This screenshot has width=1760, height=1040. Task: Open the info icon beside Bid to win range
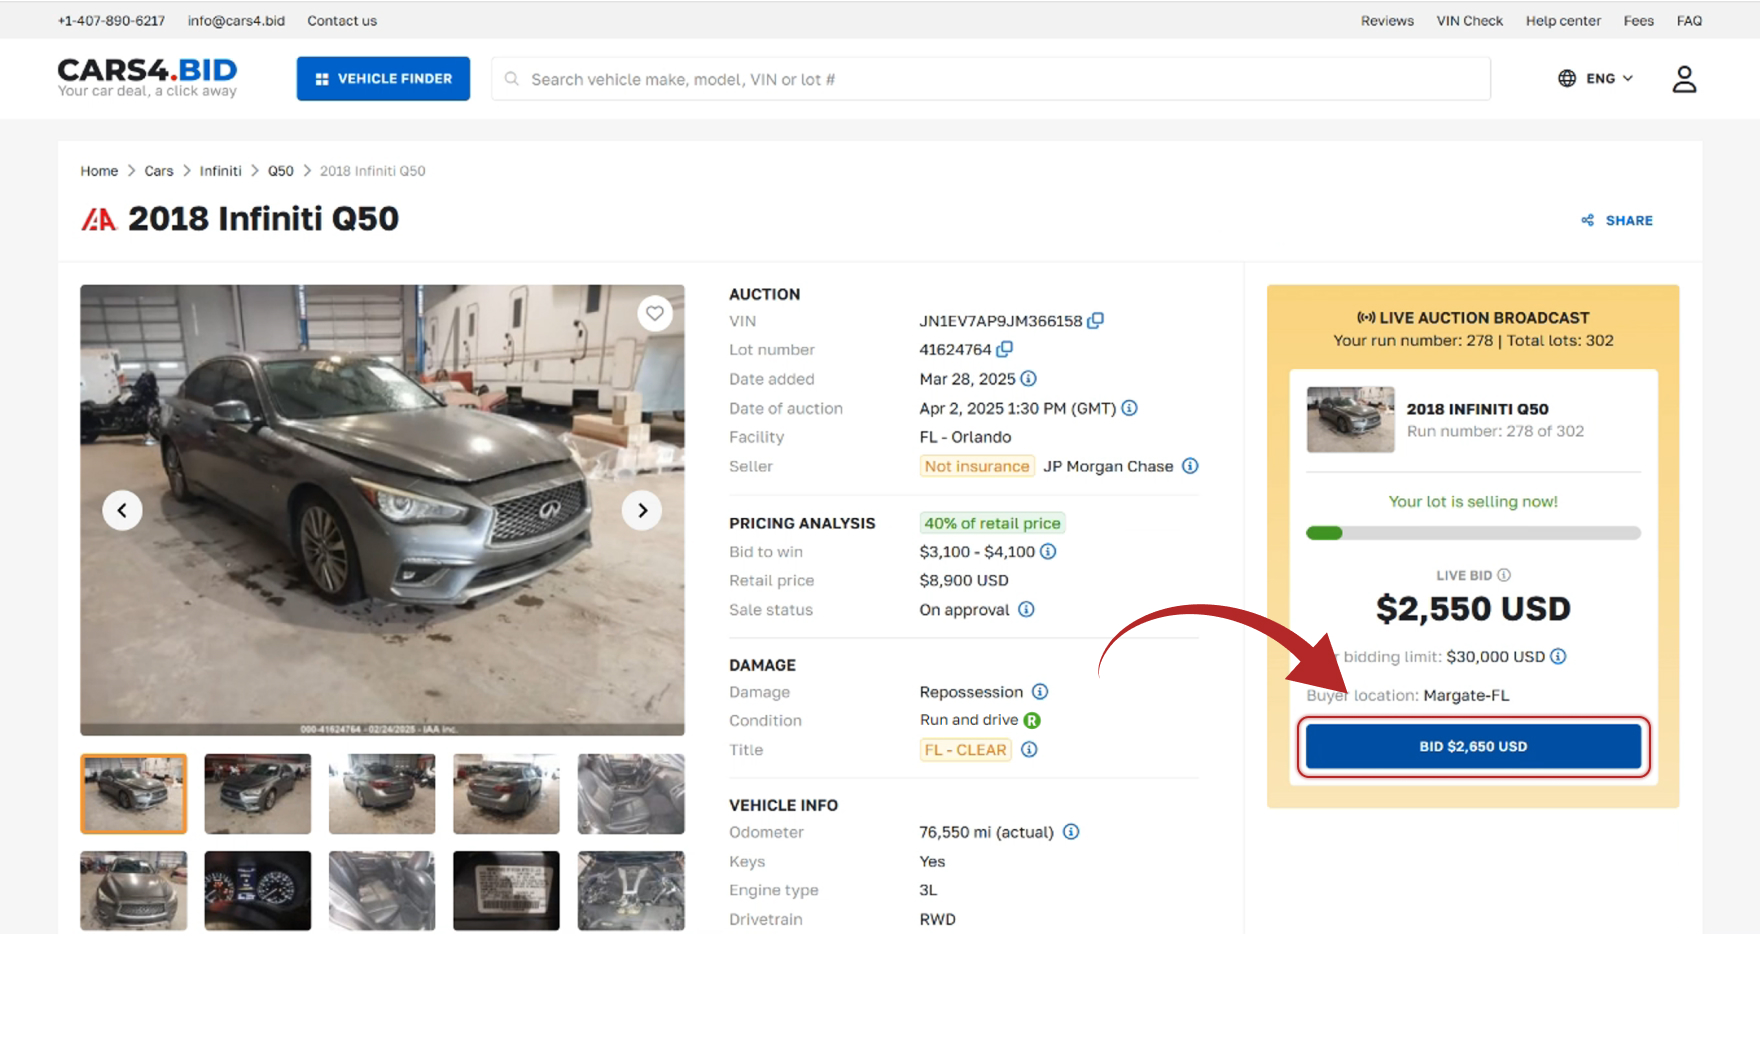[1048, 552]
